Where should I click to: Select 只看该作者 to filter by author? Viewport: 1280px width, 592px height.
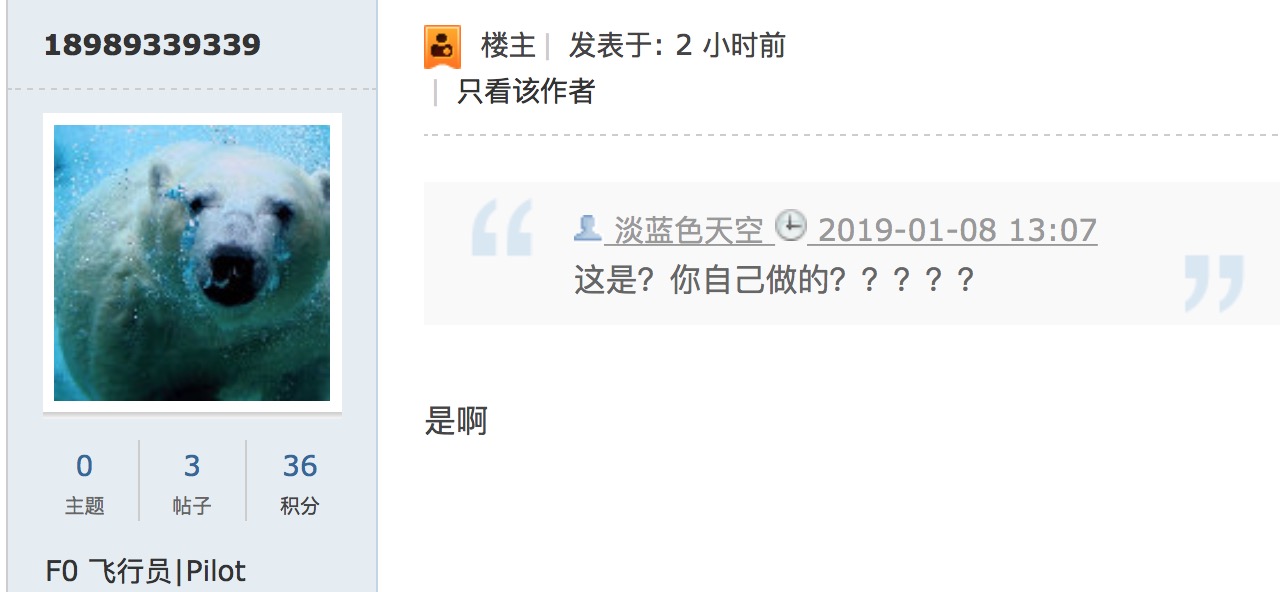point(526,92)
